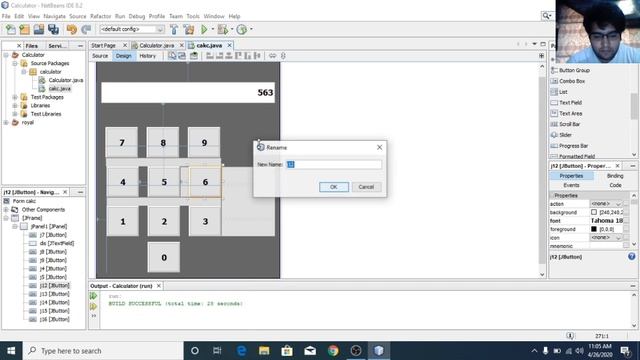This screenshot has width=640, height=360.
Task: Click the foreground color swatch
Action: pyautogui.click(x=594, y=229)
